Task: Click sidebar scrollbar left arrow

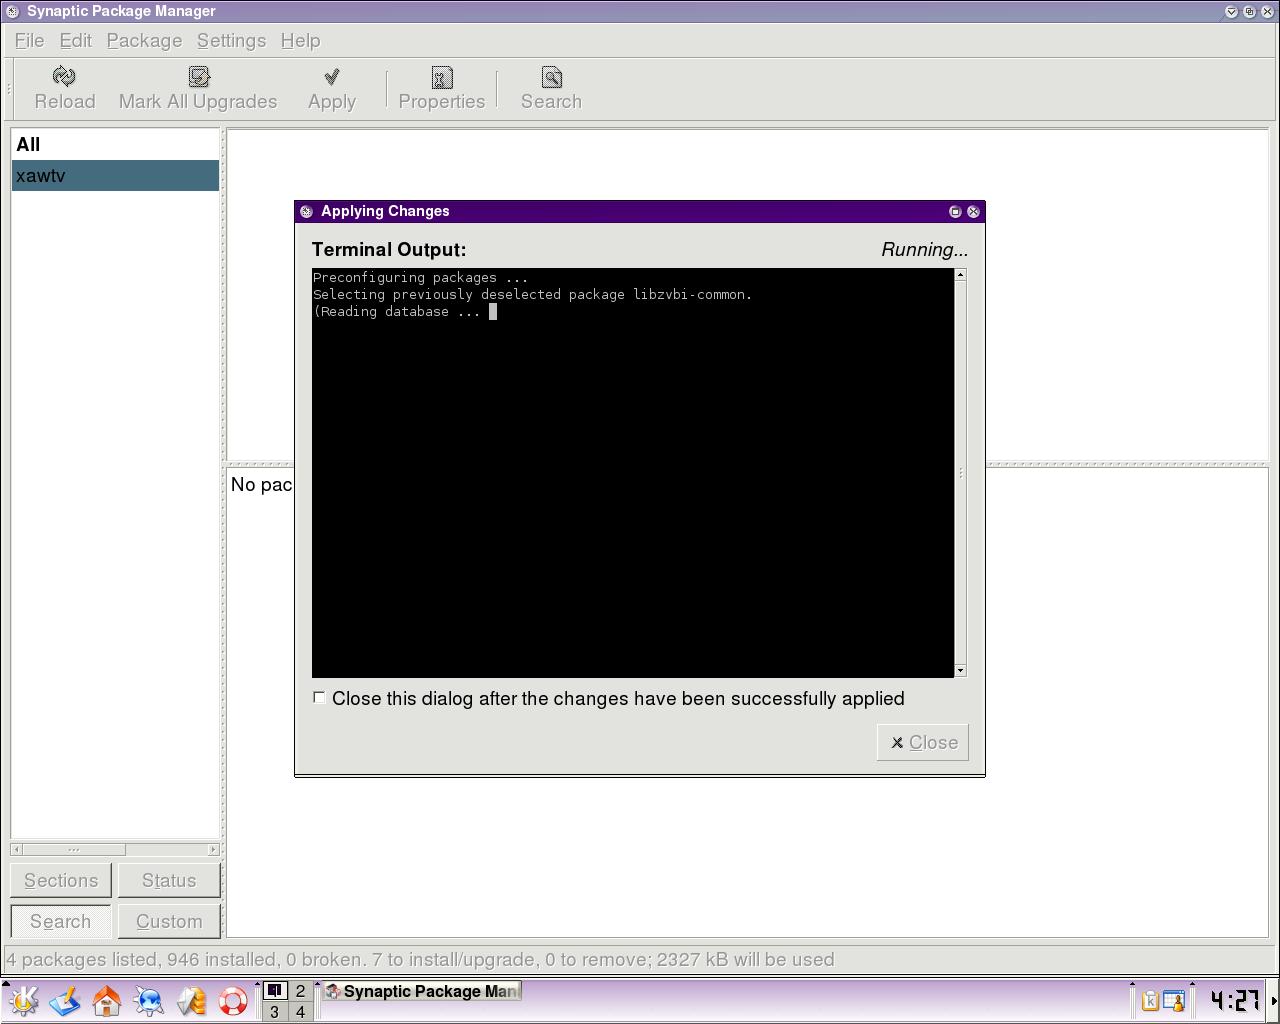Action: click(16, 849)
